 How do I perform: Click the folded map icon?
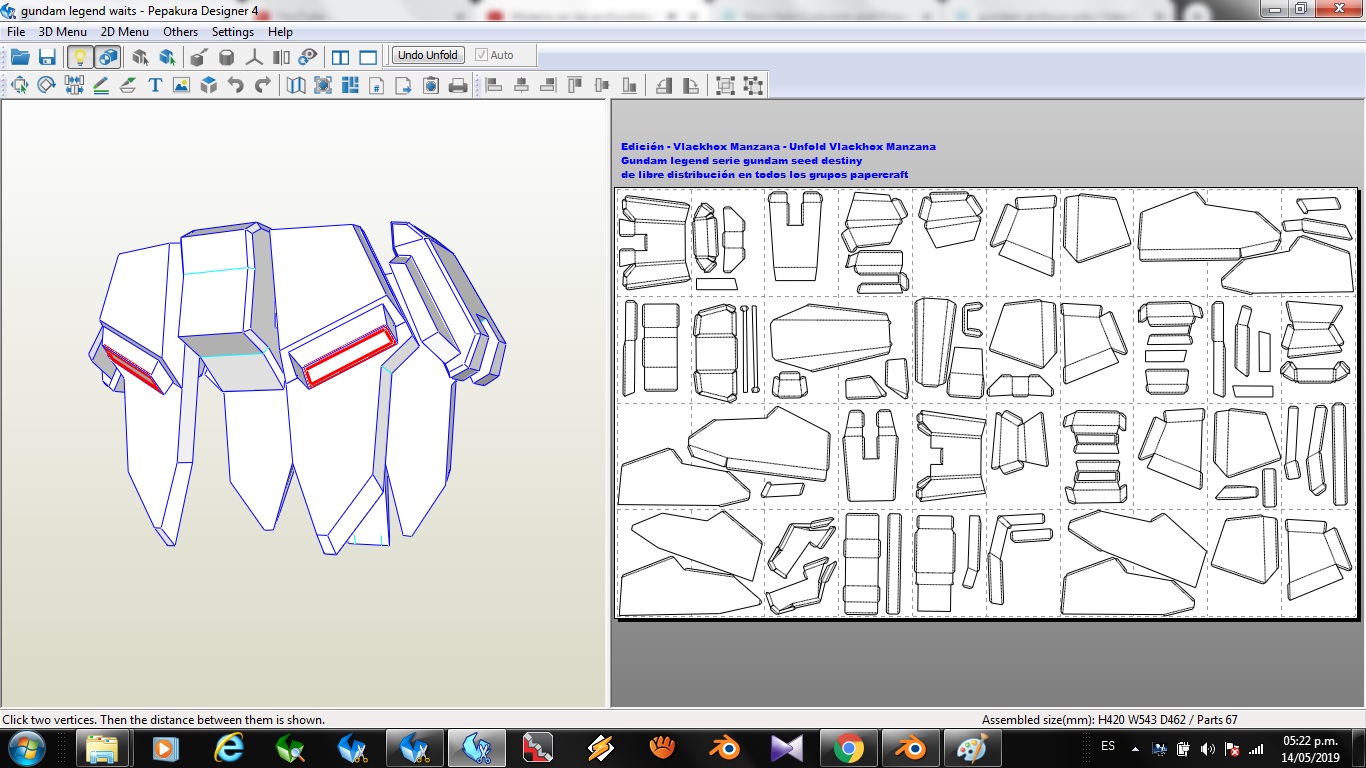point(296,85)
